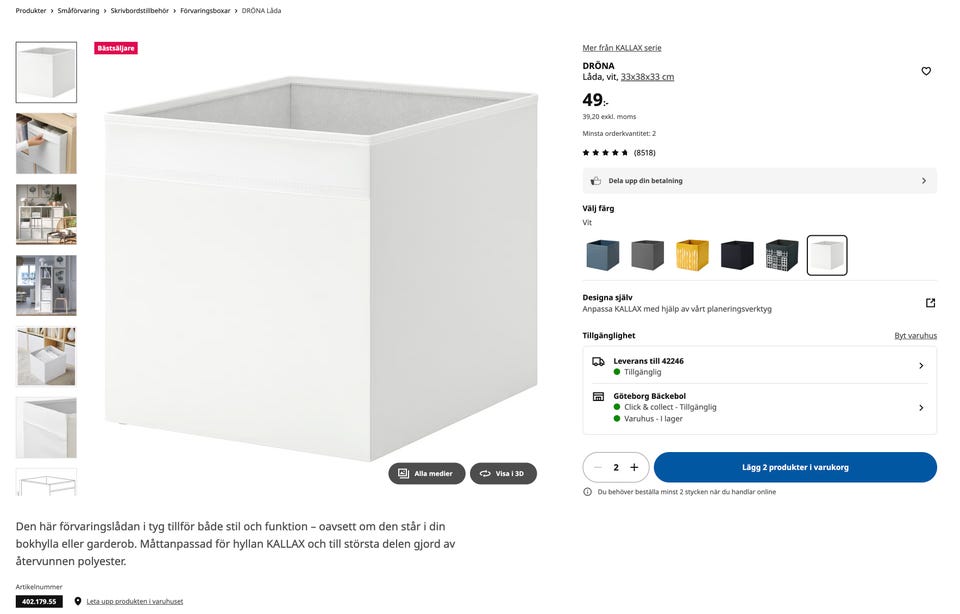960x614 pixels.
Task: Click the star rating row
Action: click(606, 153)
